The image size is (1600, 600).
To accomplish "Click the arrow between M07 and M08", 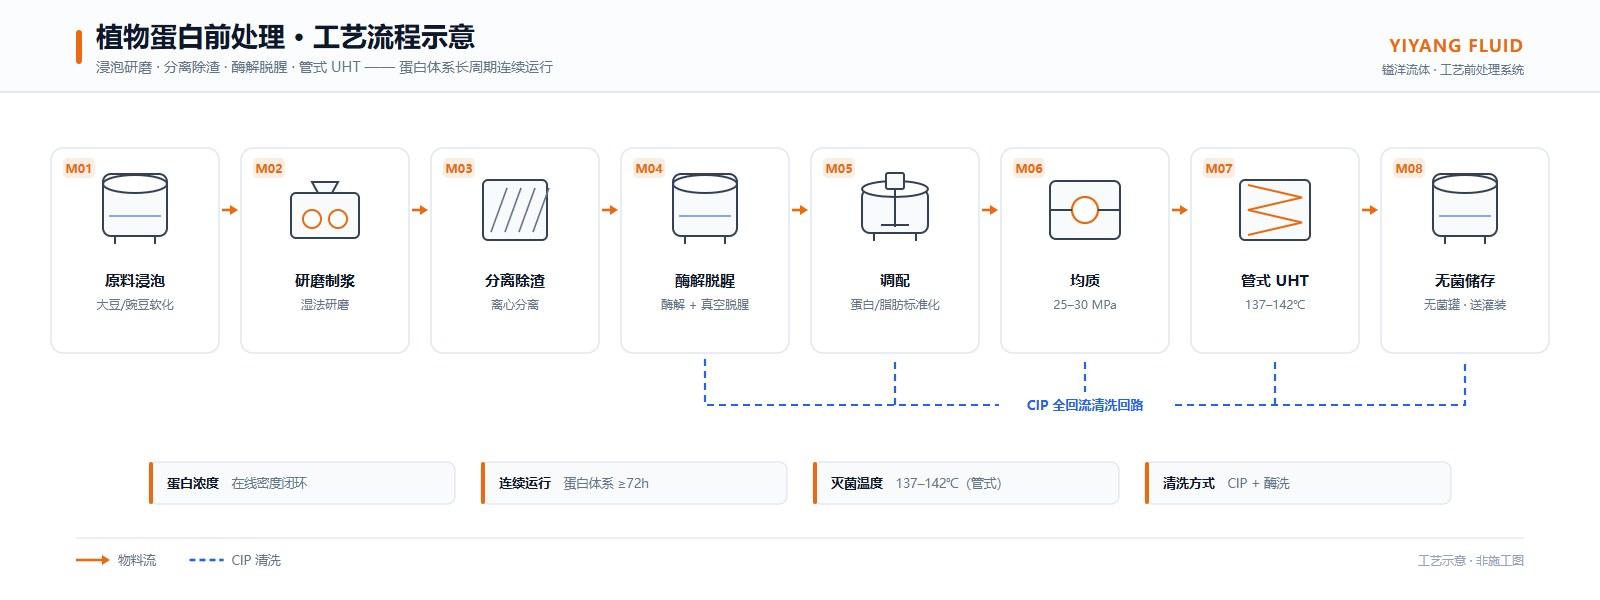I will coord(1370,210).
